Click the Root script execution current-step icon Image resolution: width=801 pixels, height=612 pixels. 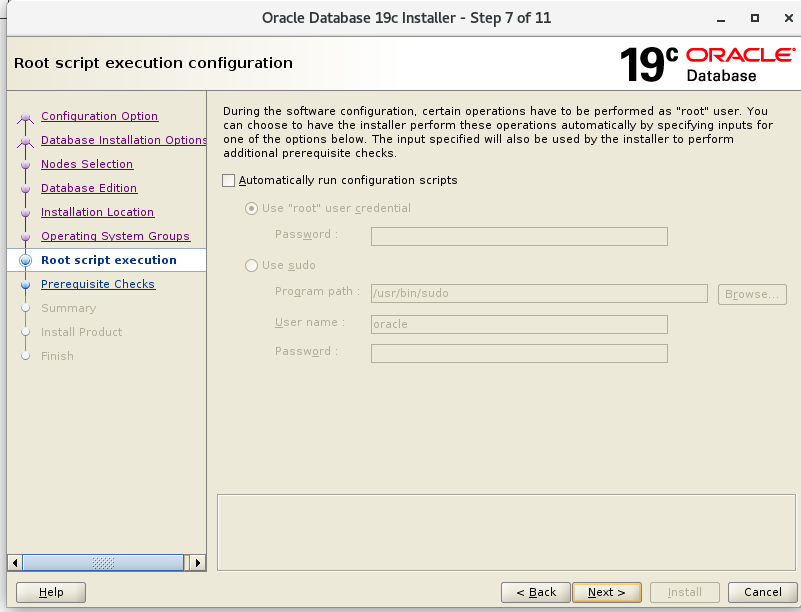tap(26, 261)
